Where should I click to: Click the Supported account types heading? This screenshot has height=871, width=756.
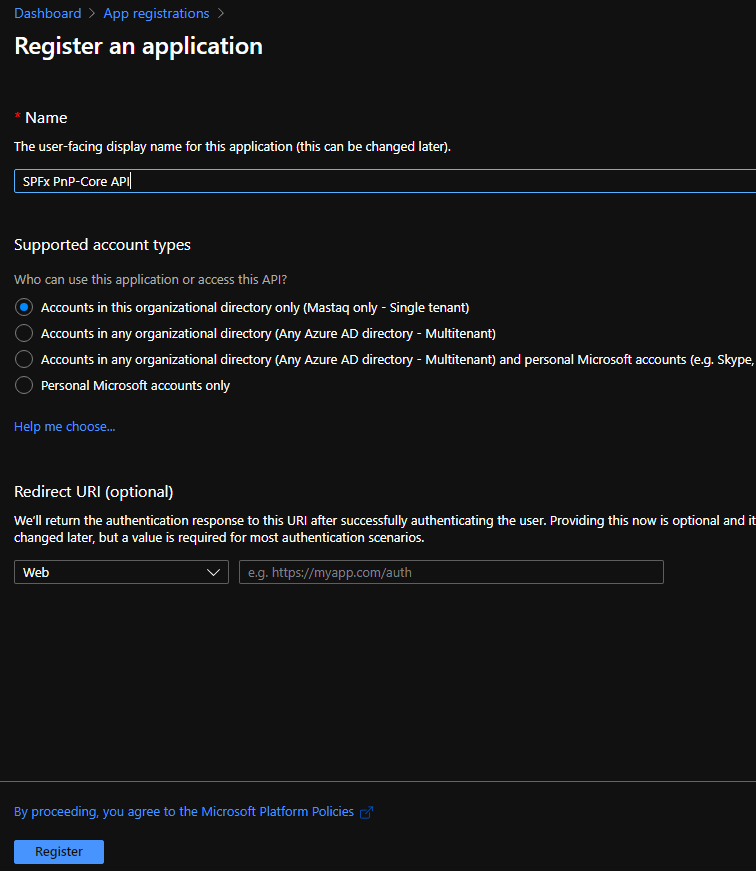tap(102, 245)
